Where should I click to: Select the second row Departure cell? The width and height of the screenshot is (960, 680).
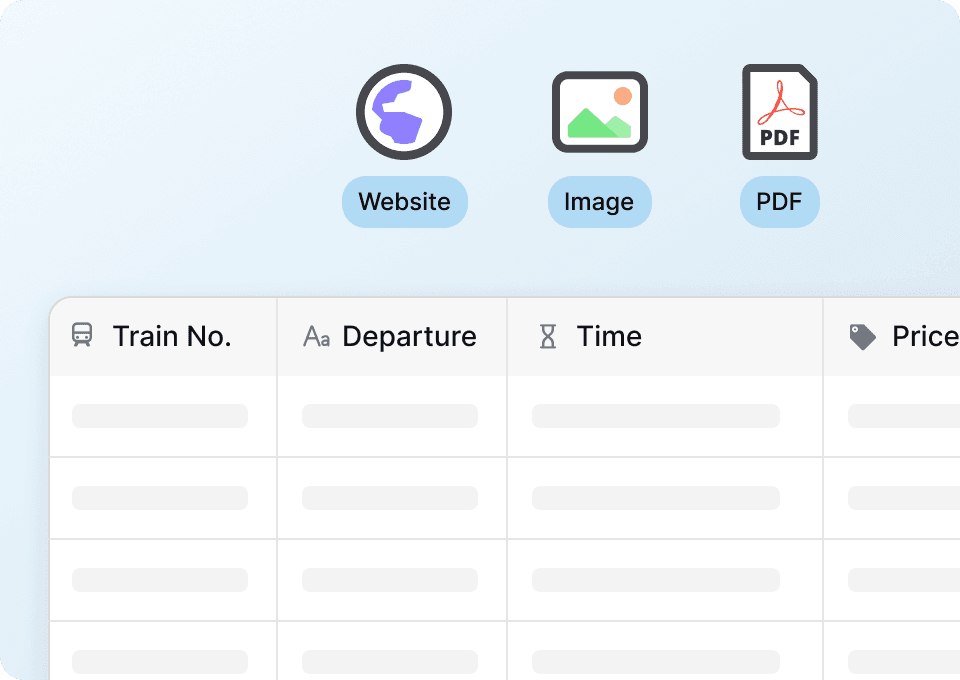click(x=390, y=498)
